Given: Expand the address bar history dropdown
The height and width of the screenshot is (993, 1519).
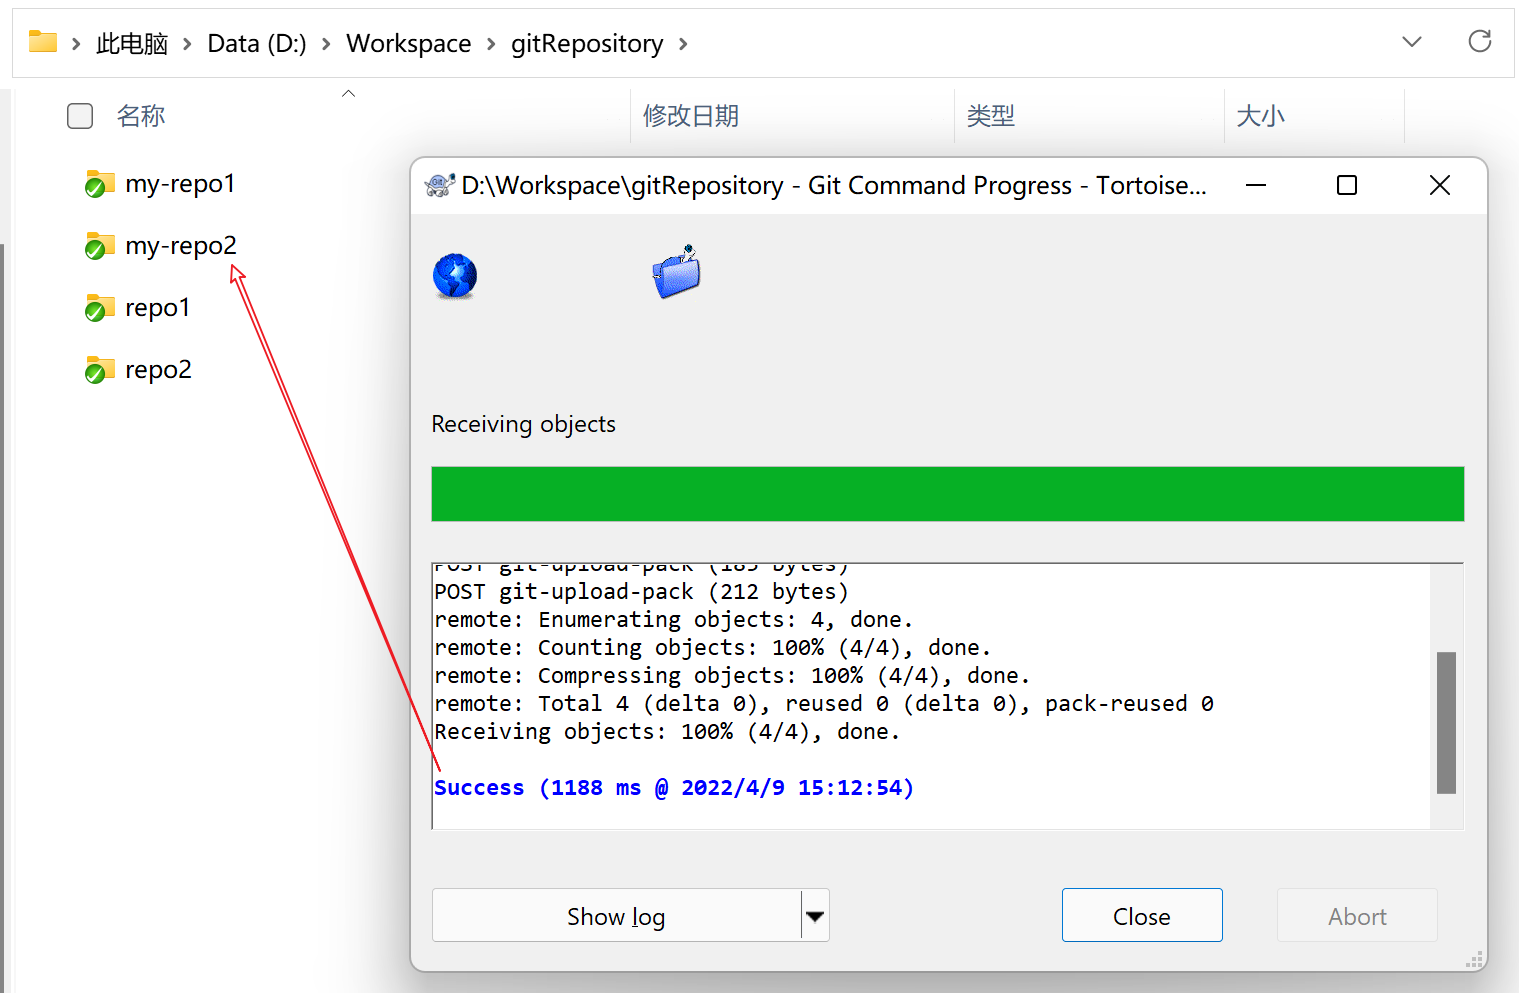Looking at the screenshot, I should 1411,42.
